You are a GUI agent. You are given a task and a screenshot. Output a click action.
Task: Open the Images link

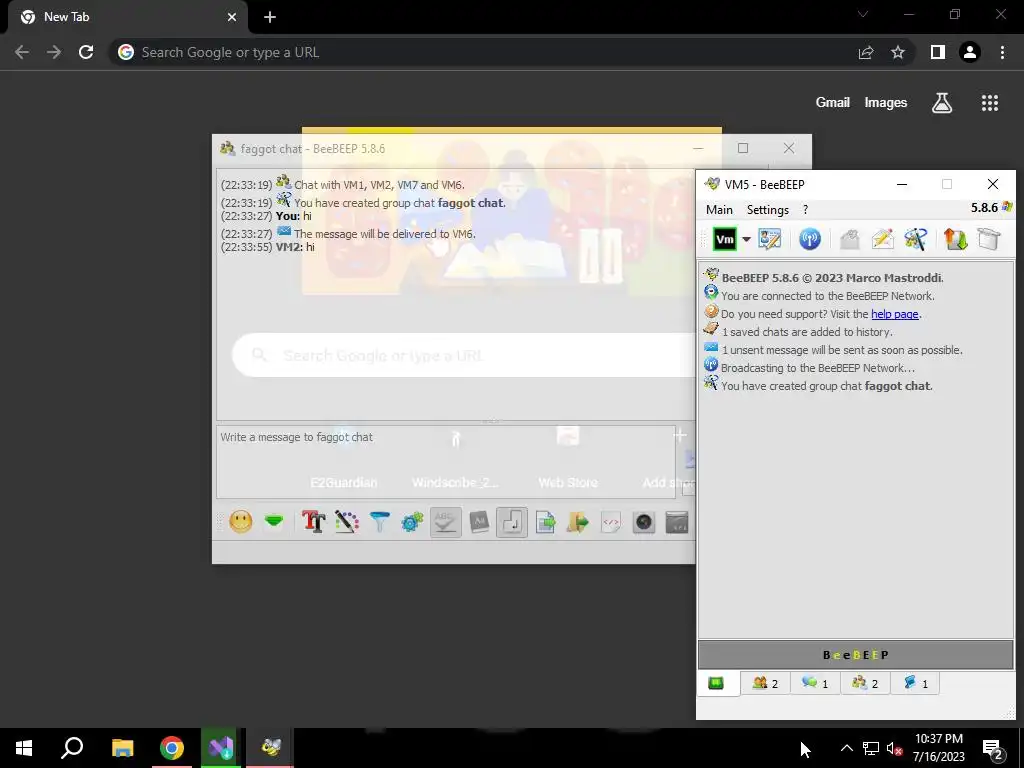pos(886,103)
